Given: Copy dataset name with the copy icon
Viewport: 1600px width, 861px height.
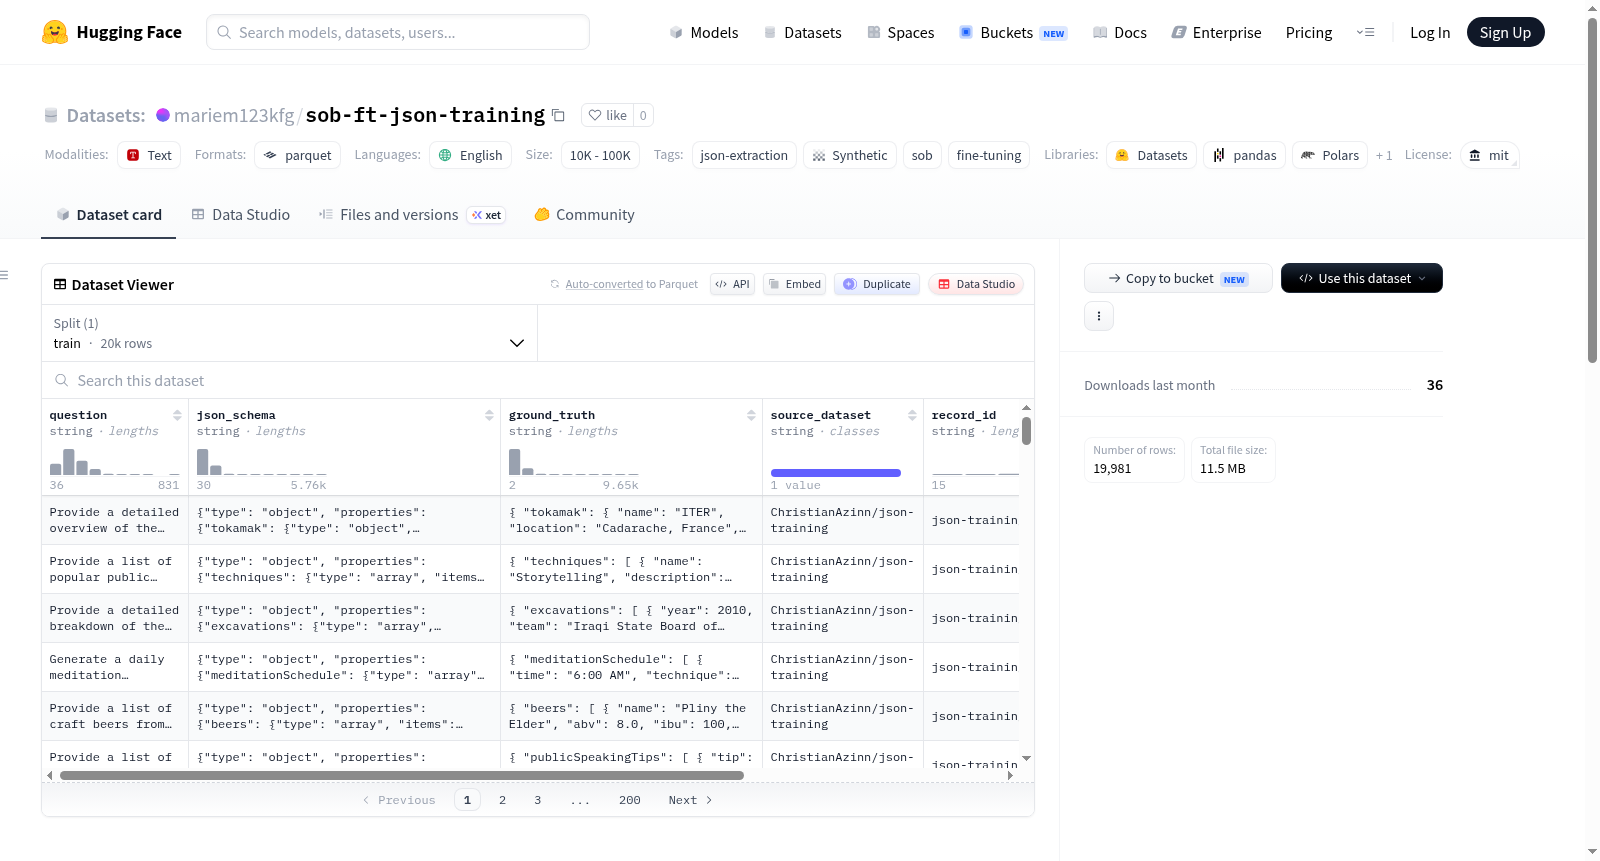Looking at the screenshot, I should pyautogui.click(x=559, y=115).
